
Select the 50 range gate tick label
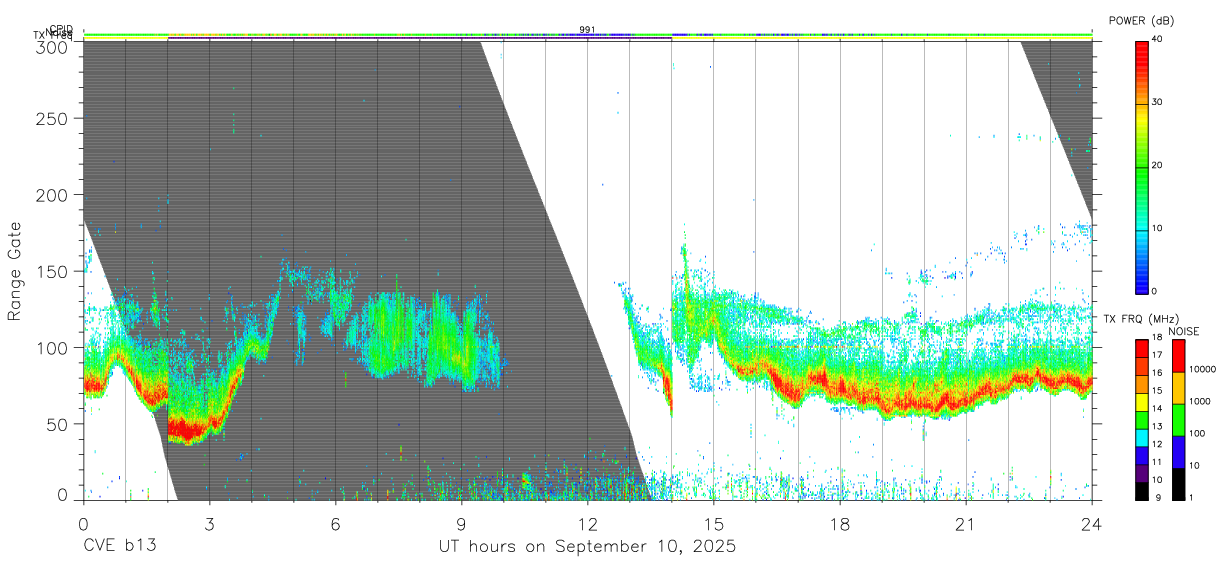(57, 424)
